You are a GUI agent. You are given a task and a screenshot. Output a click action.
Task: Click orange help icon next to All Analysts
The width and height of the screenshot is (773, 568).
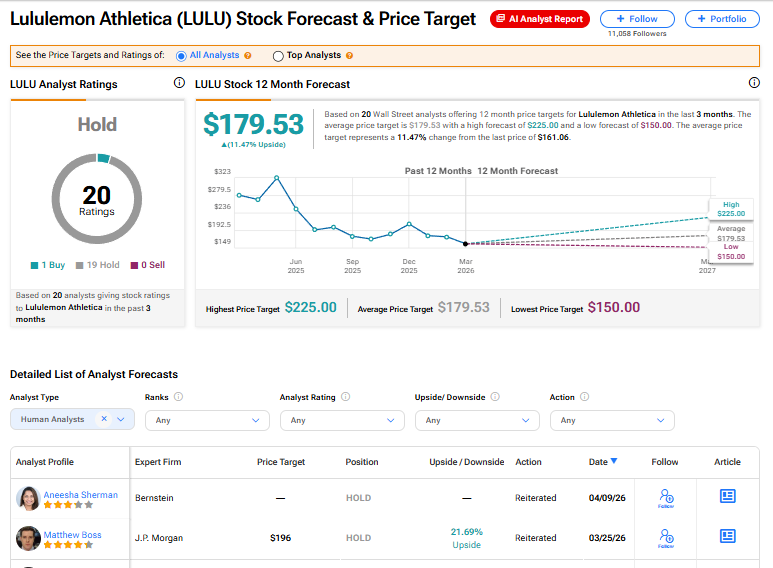point(248,56)
